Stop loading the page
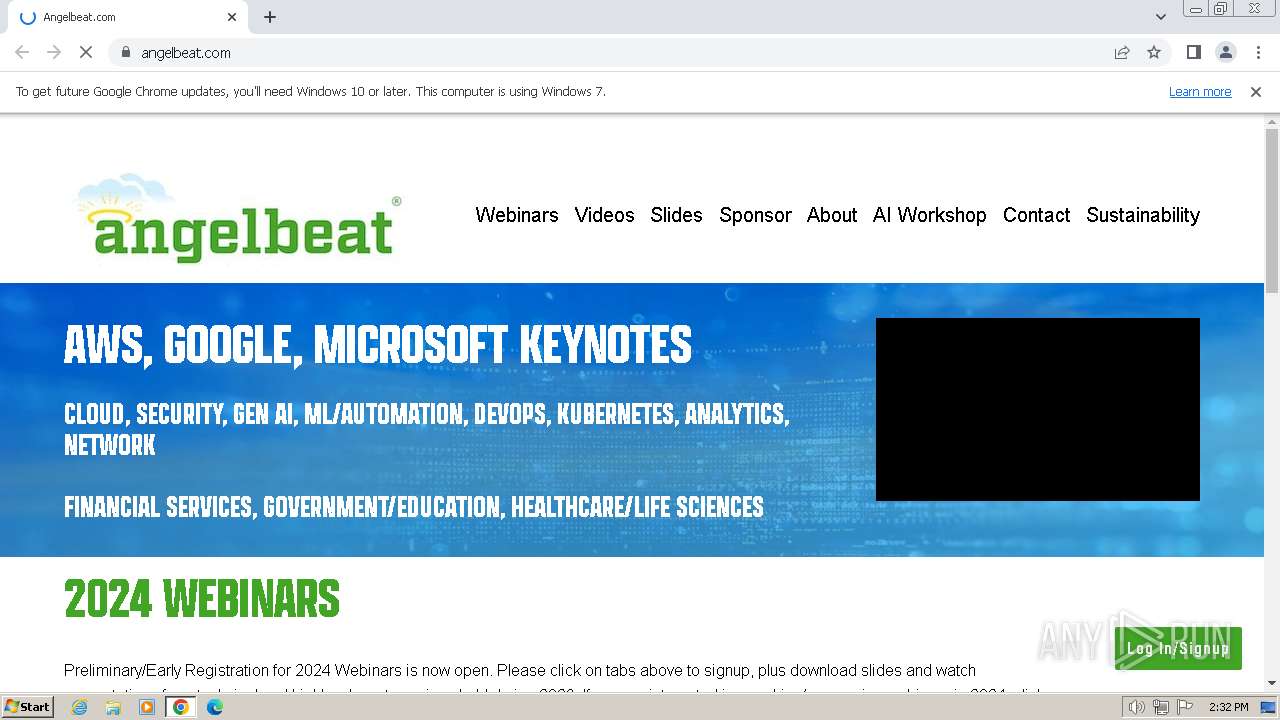 (86, 52)
